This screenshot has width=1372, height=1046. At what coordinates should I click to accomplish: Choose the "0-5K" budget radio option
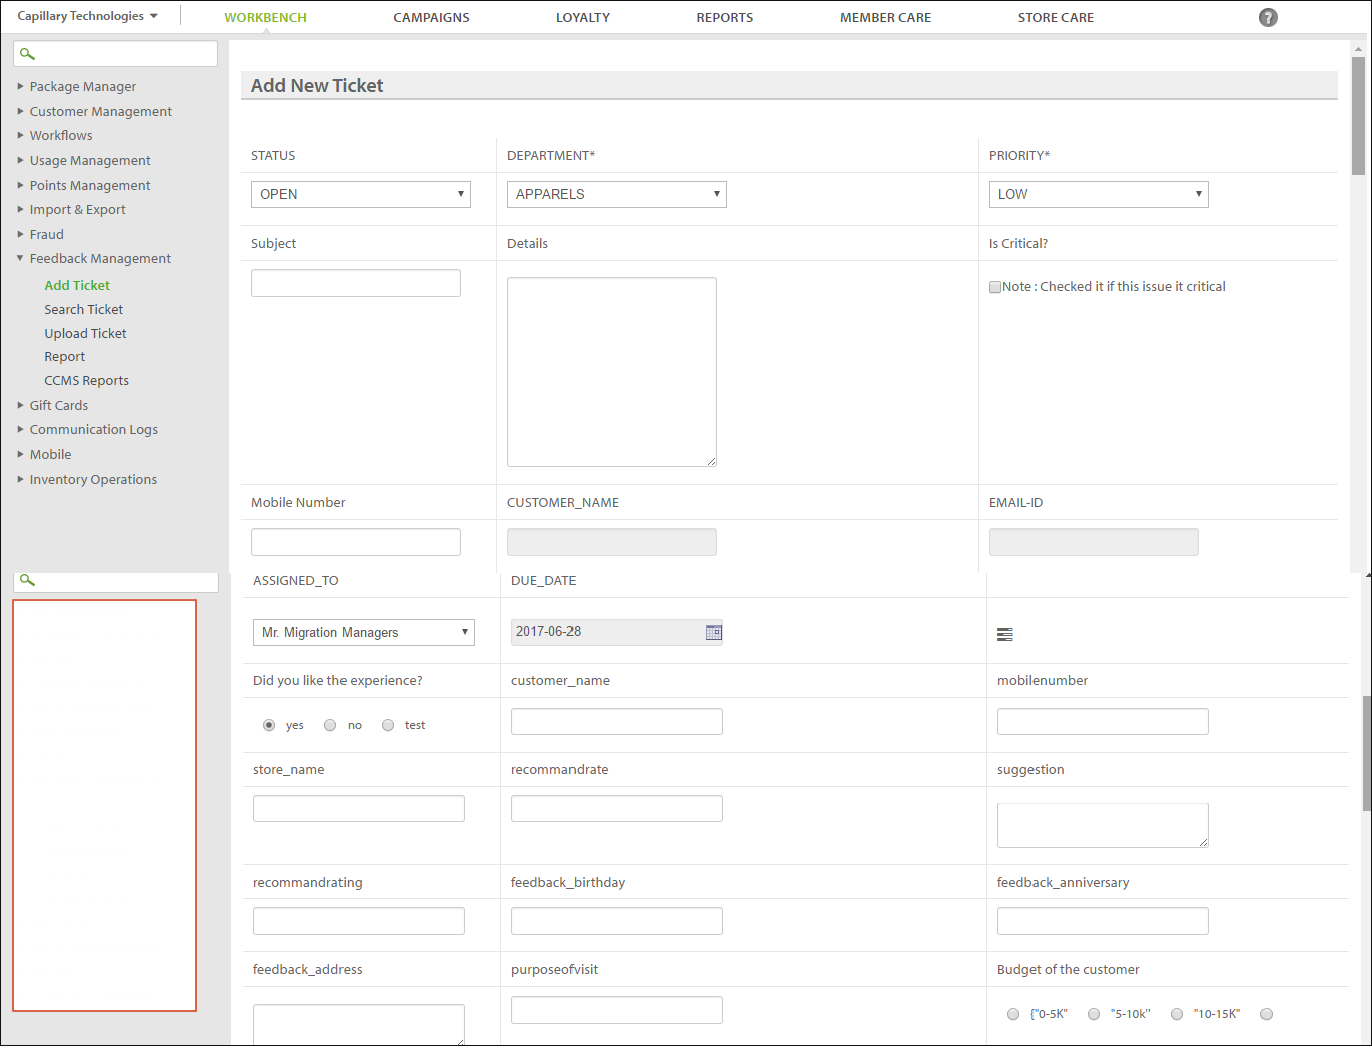tap(1013, 1014)
